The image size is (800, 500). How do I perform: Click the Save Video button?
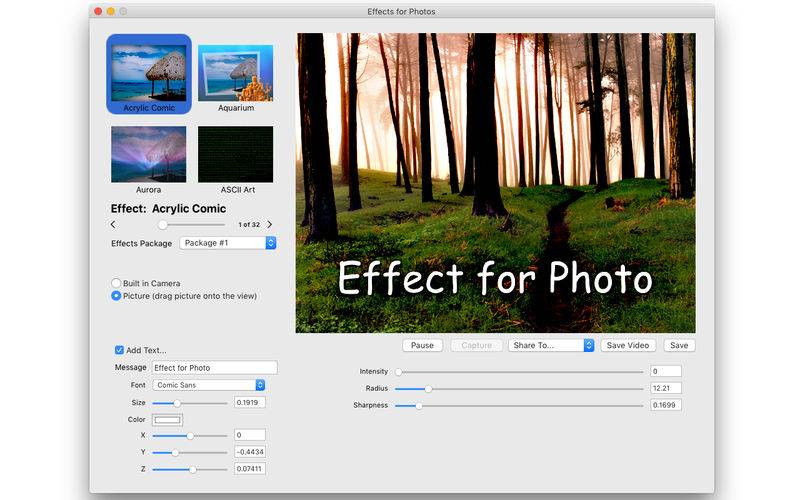tap(628, 345)
